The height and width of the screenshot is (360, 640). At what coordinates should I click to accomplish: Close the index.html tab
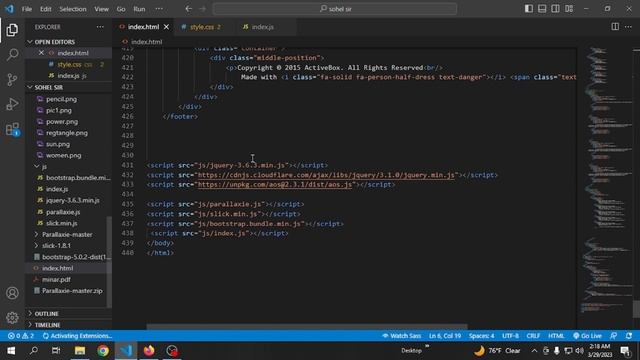(x=166, y=27)
